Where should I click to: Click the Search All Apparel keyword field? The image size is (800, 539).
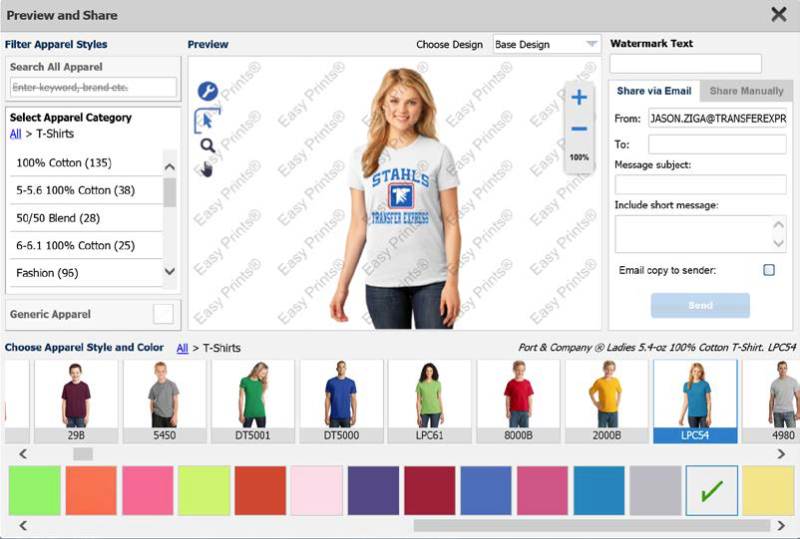[93, 87]
